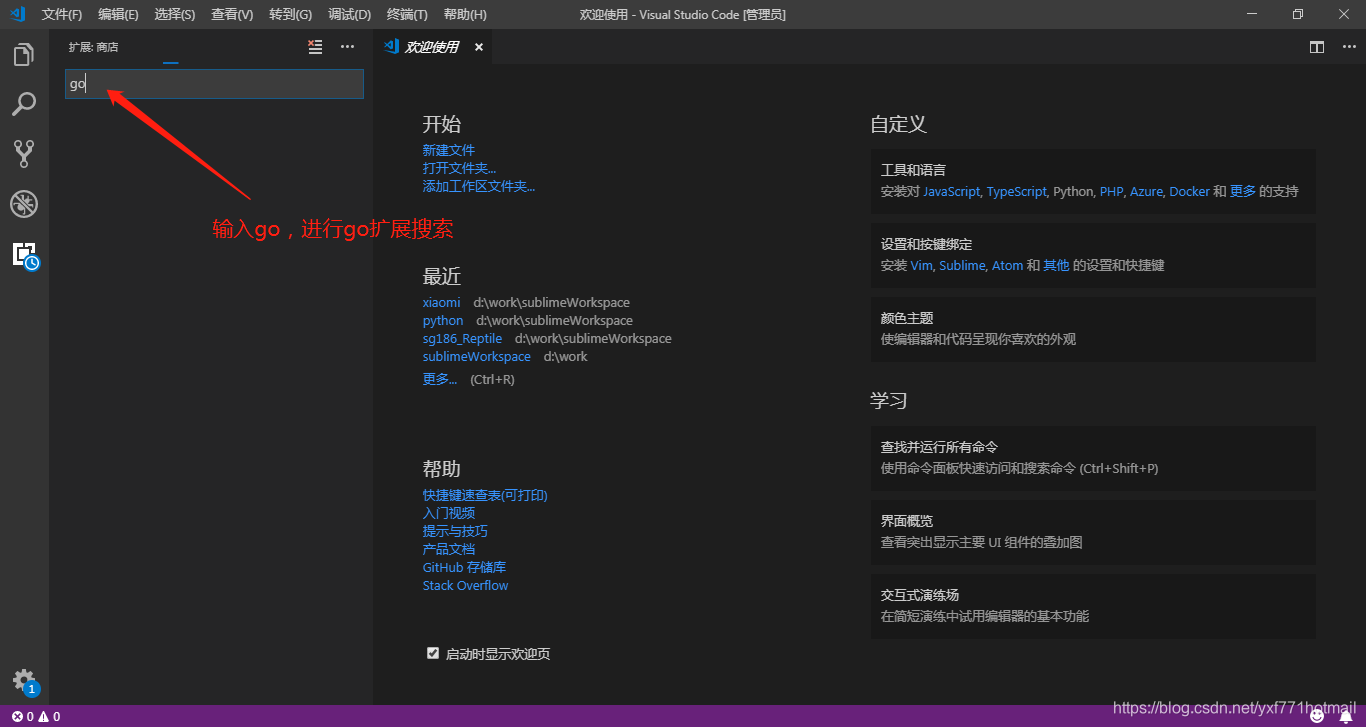Click 打开文件夹... link
Screen dimensions: 1366x727
coord(459,168)
